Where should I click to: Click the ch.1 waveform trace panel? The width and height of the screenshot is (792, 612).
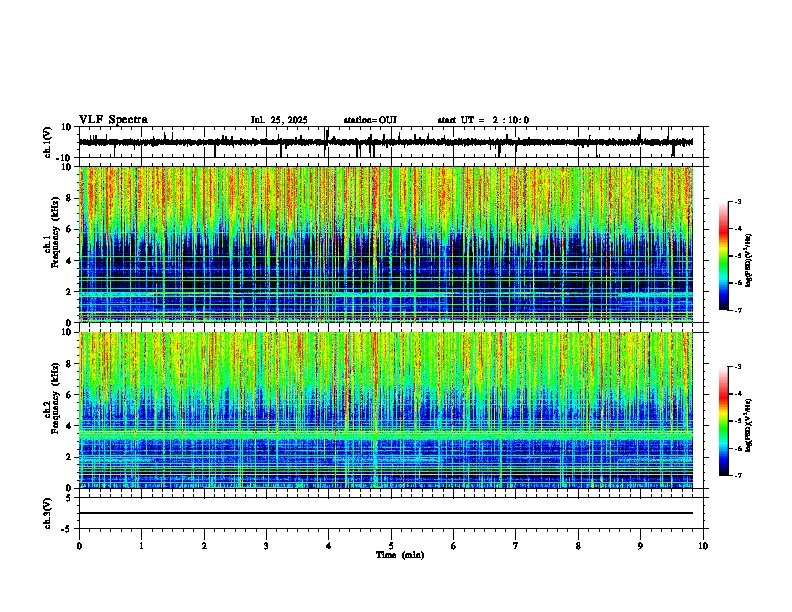391,142
